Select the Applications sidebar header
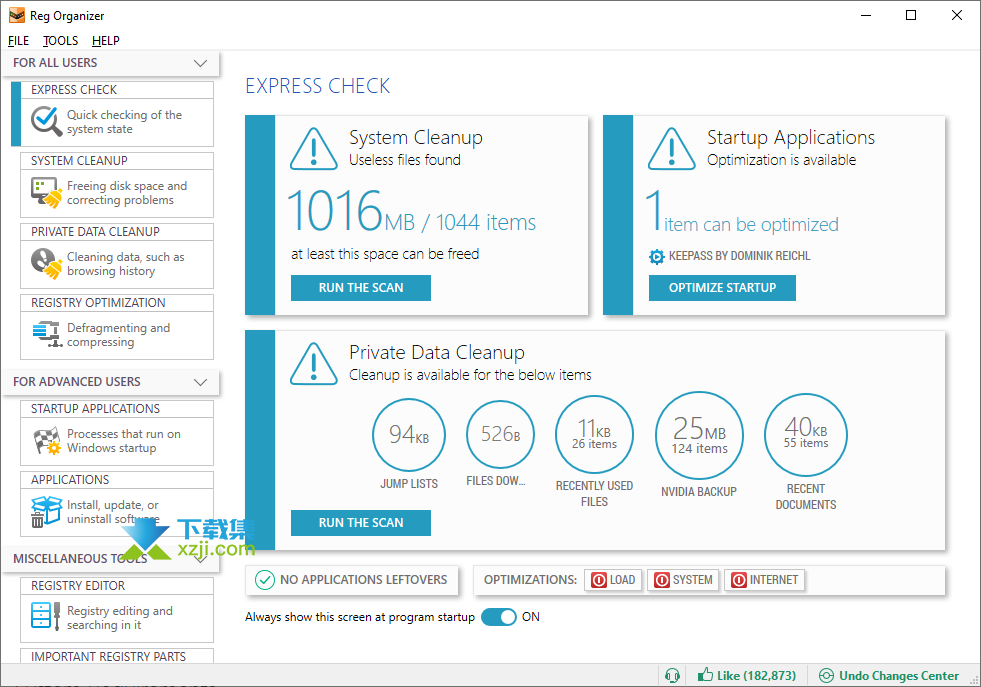 click(117, 480)
